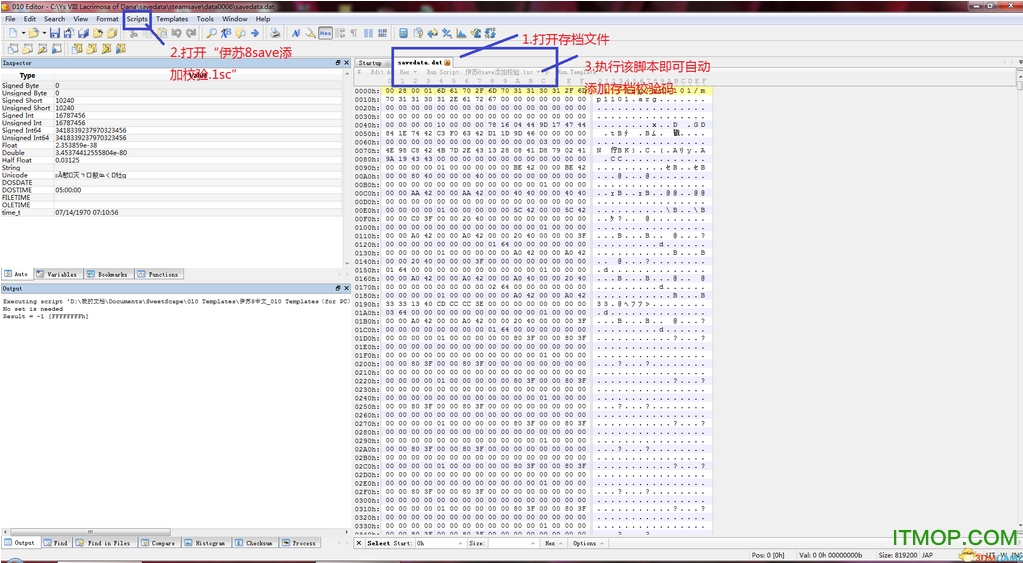Open the Hex view-mode dropdown under file tabs
Screen dimensions: 1023x563
point(407,72)
